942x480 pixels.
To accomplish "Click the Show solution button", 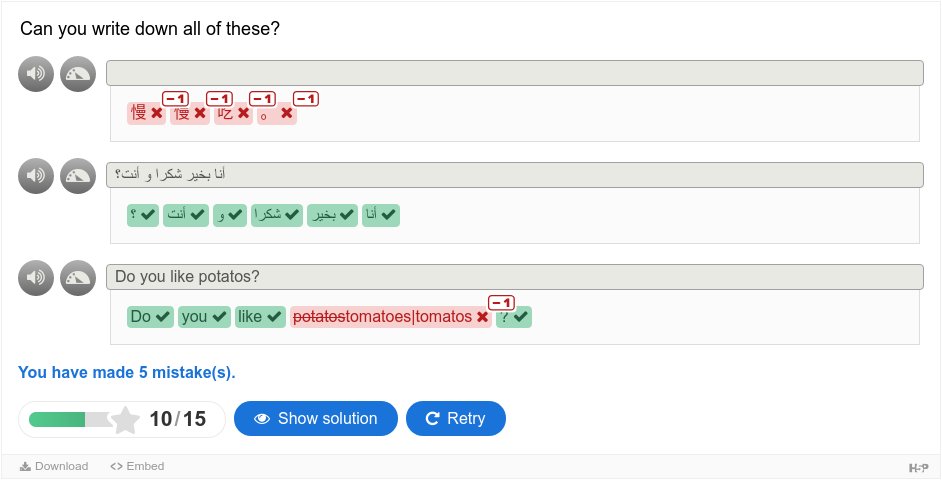I will [x=316, y=419].
